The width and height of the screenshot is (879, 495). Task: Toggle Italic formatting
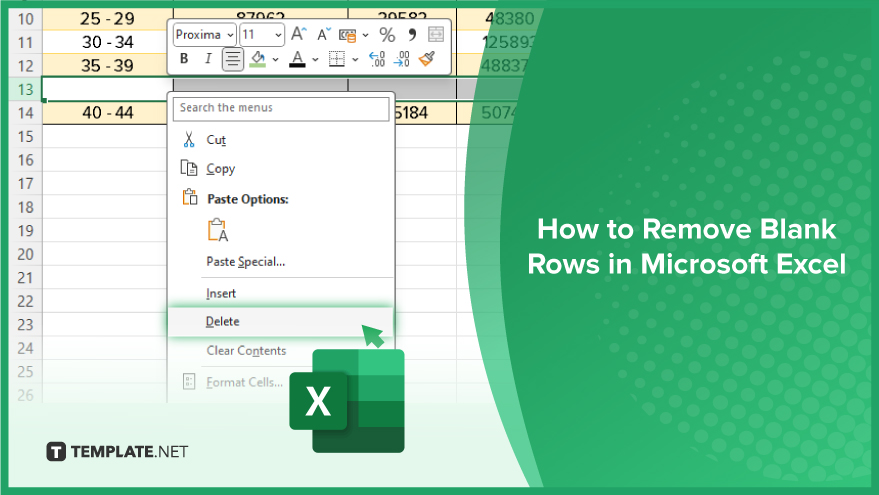[208, 58]
